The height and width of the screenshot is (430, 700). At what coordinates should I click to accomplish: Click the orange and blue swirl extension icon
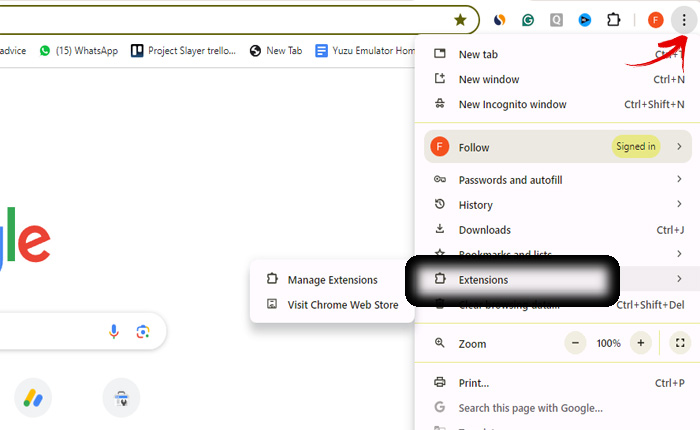coord(499,20)
